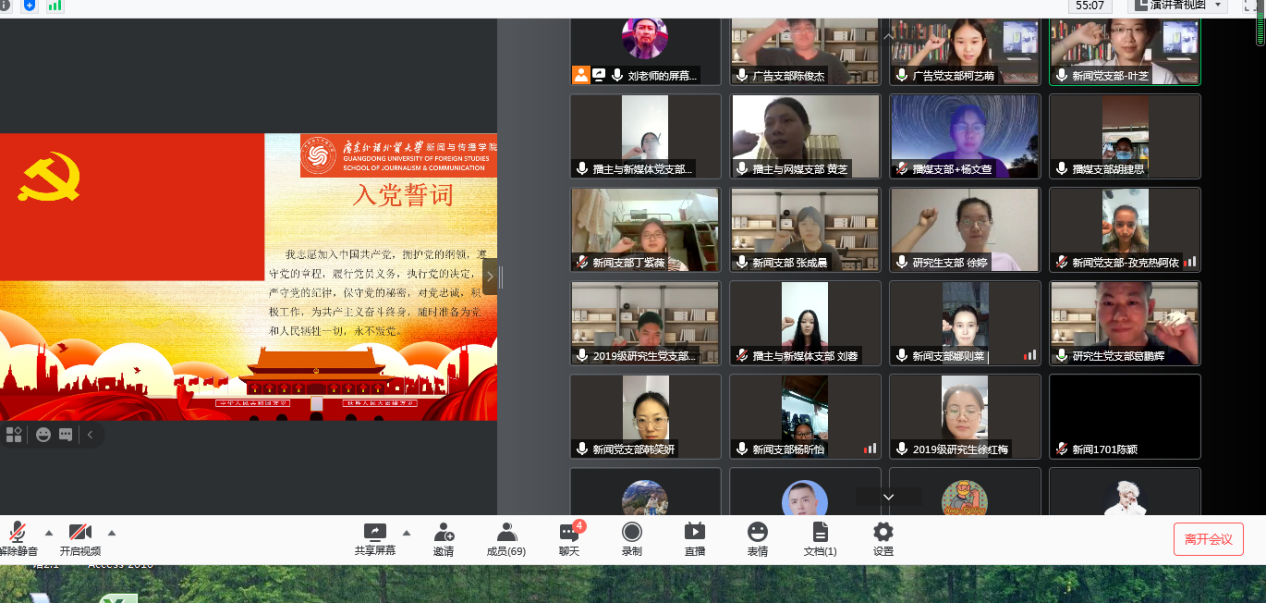Click the 离开会议 leave meeting button
The height and width of the screenshot is (603, 1266).
coord(1208,539)
